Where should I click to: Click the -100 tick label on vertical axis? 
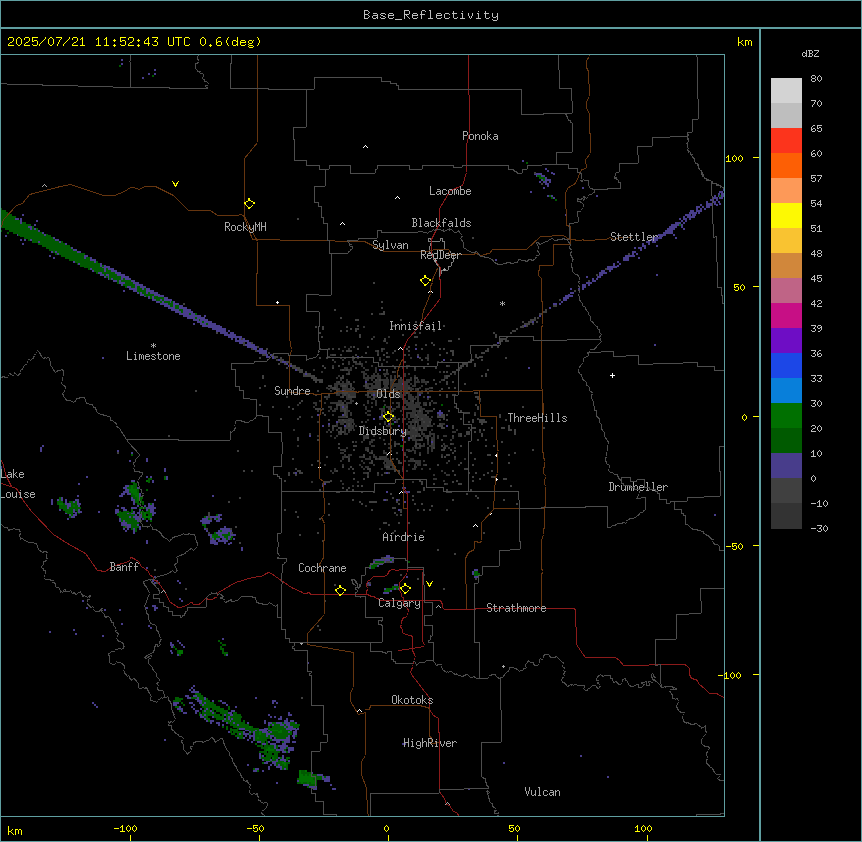pyautogui.click(x=731, y=675)
